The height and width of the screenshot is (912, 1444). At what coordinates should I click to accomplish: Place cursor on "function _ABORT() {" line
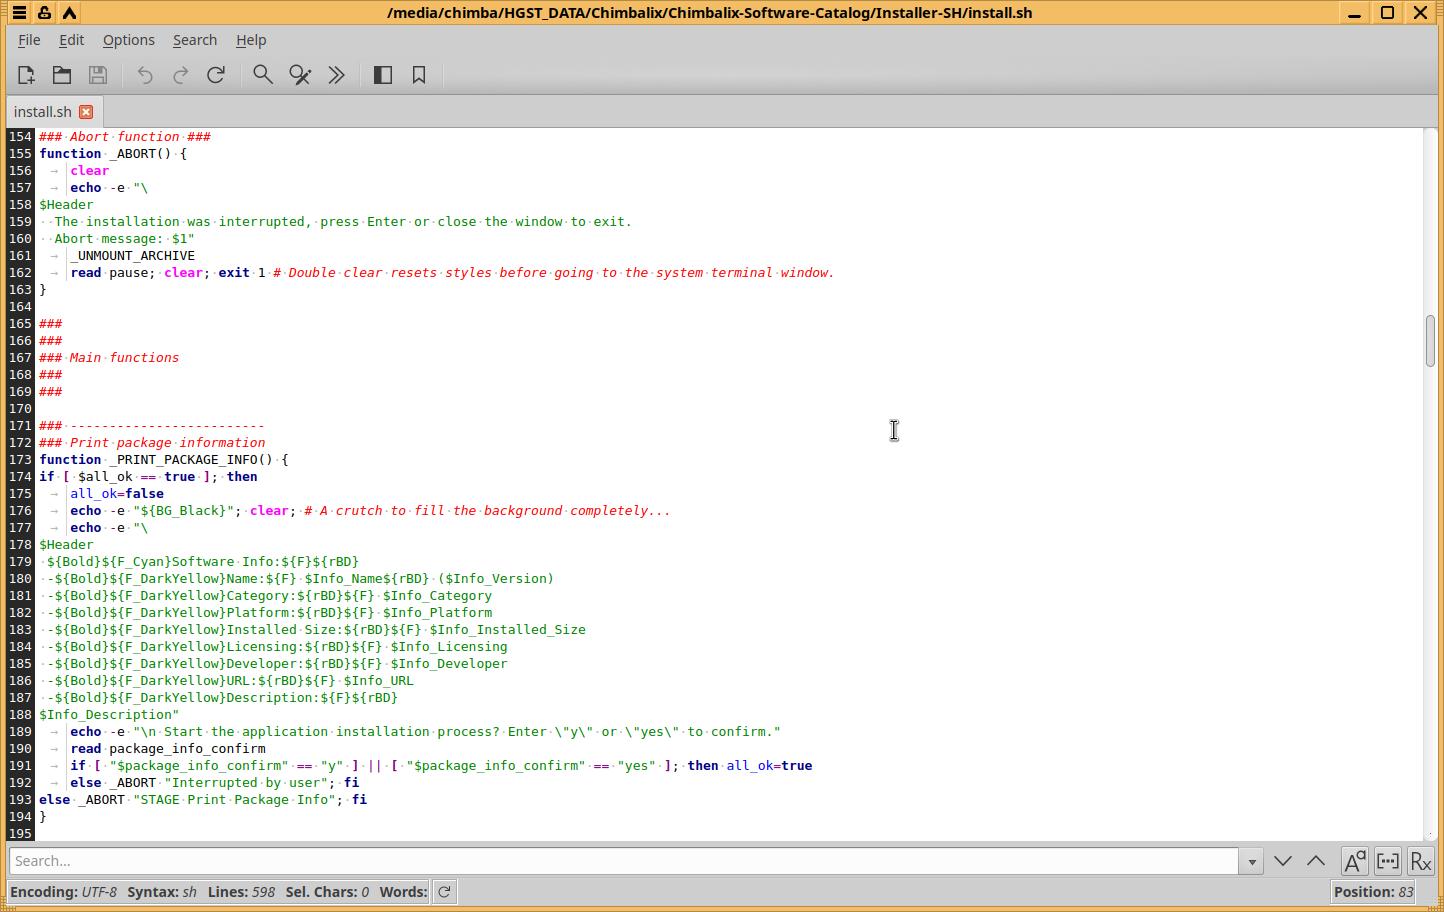click(113, 154)
